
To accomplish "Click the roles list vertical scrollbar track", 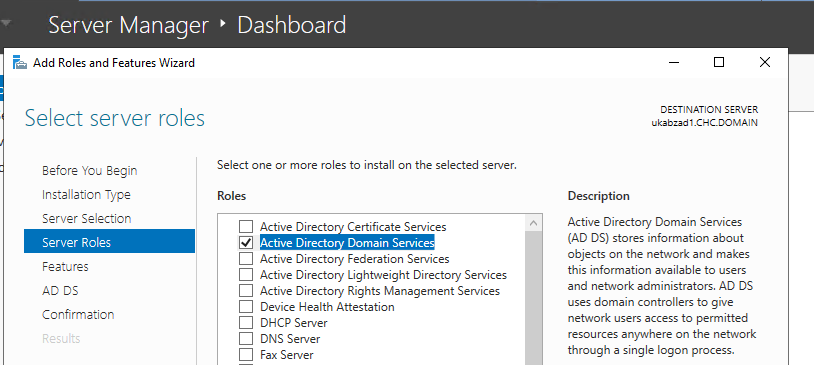I will 534,299.
